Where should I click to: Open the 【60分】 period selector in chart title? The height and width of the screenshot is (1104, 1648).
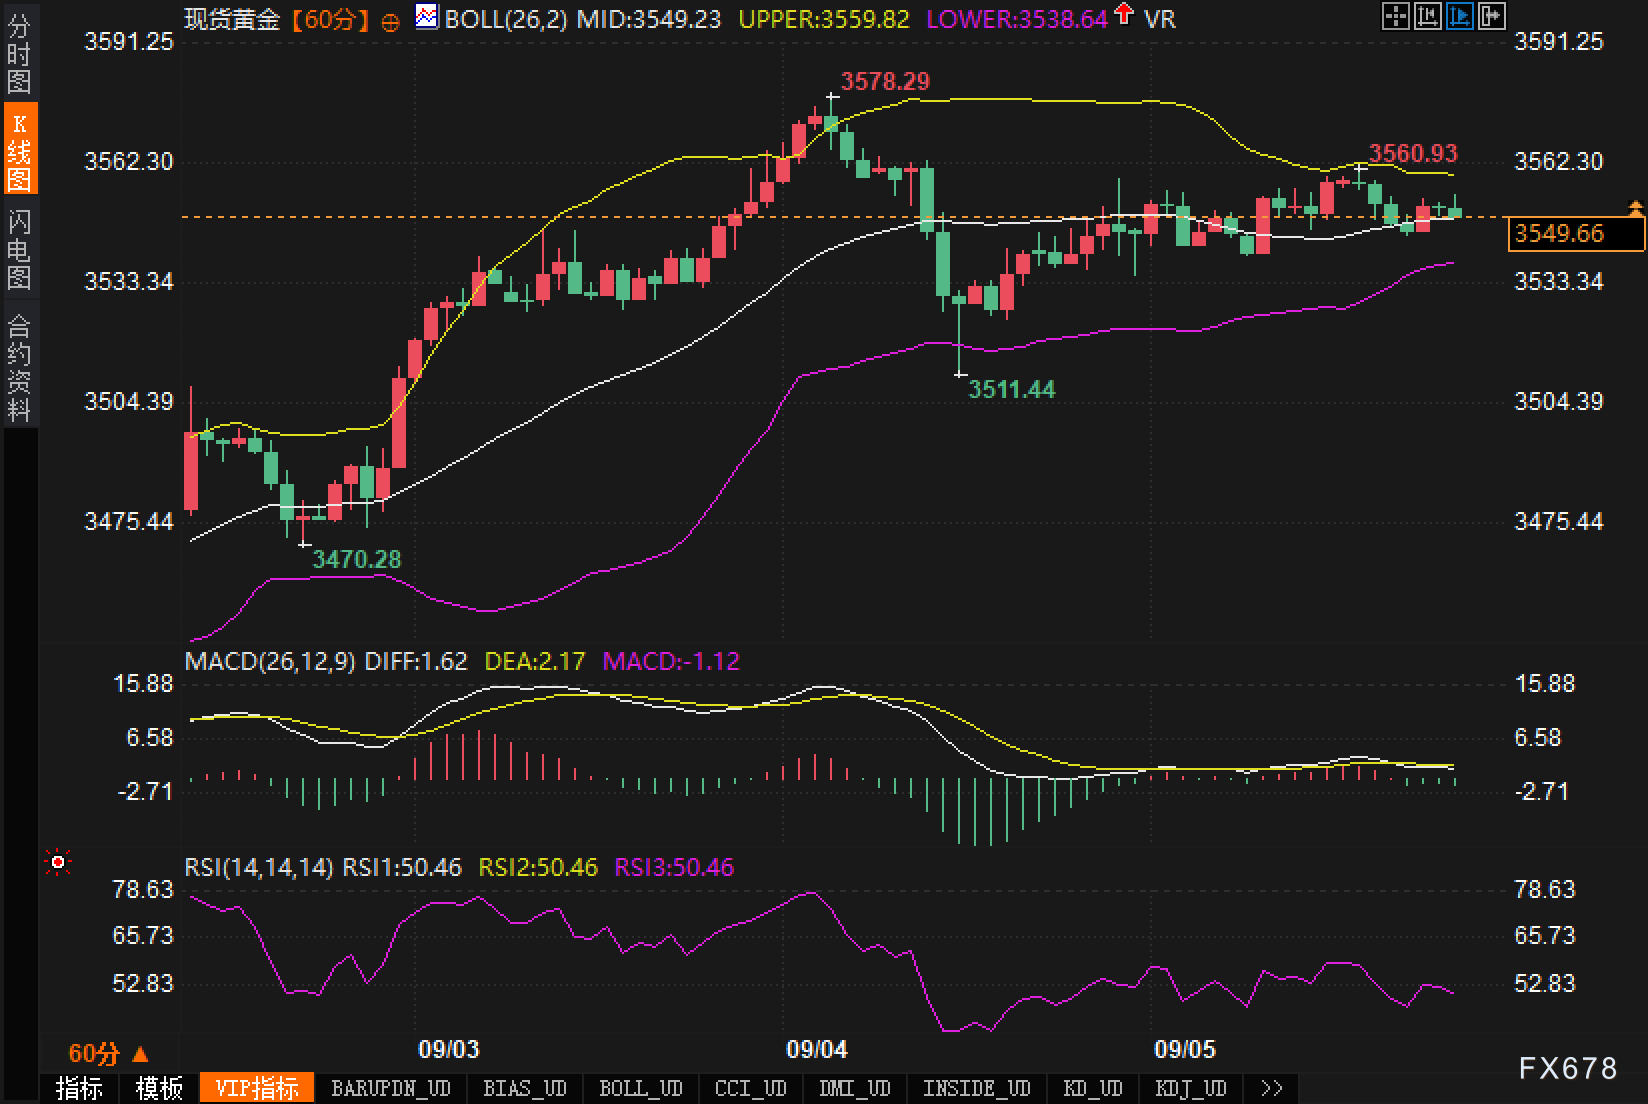point(330,19)
